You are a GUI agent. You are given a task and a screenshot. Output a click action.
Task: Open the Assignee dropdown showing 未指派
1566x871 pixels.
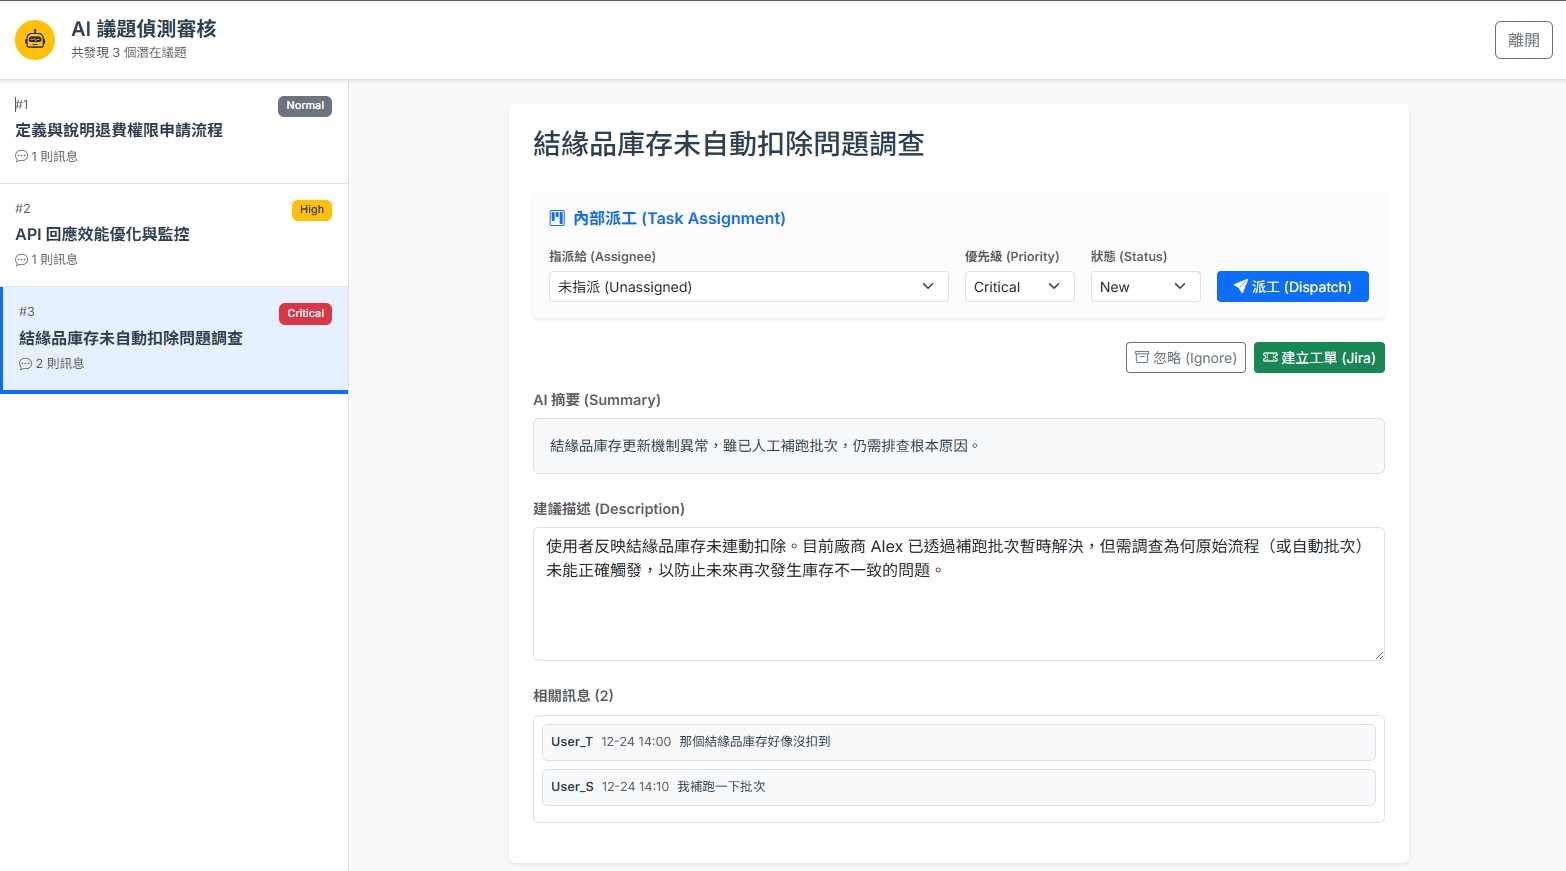[x=747, y=286]
